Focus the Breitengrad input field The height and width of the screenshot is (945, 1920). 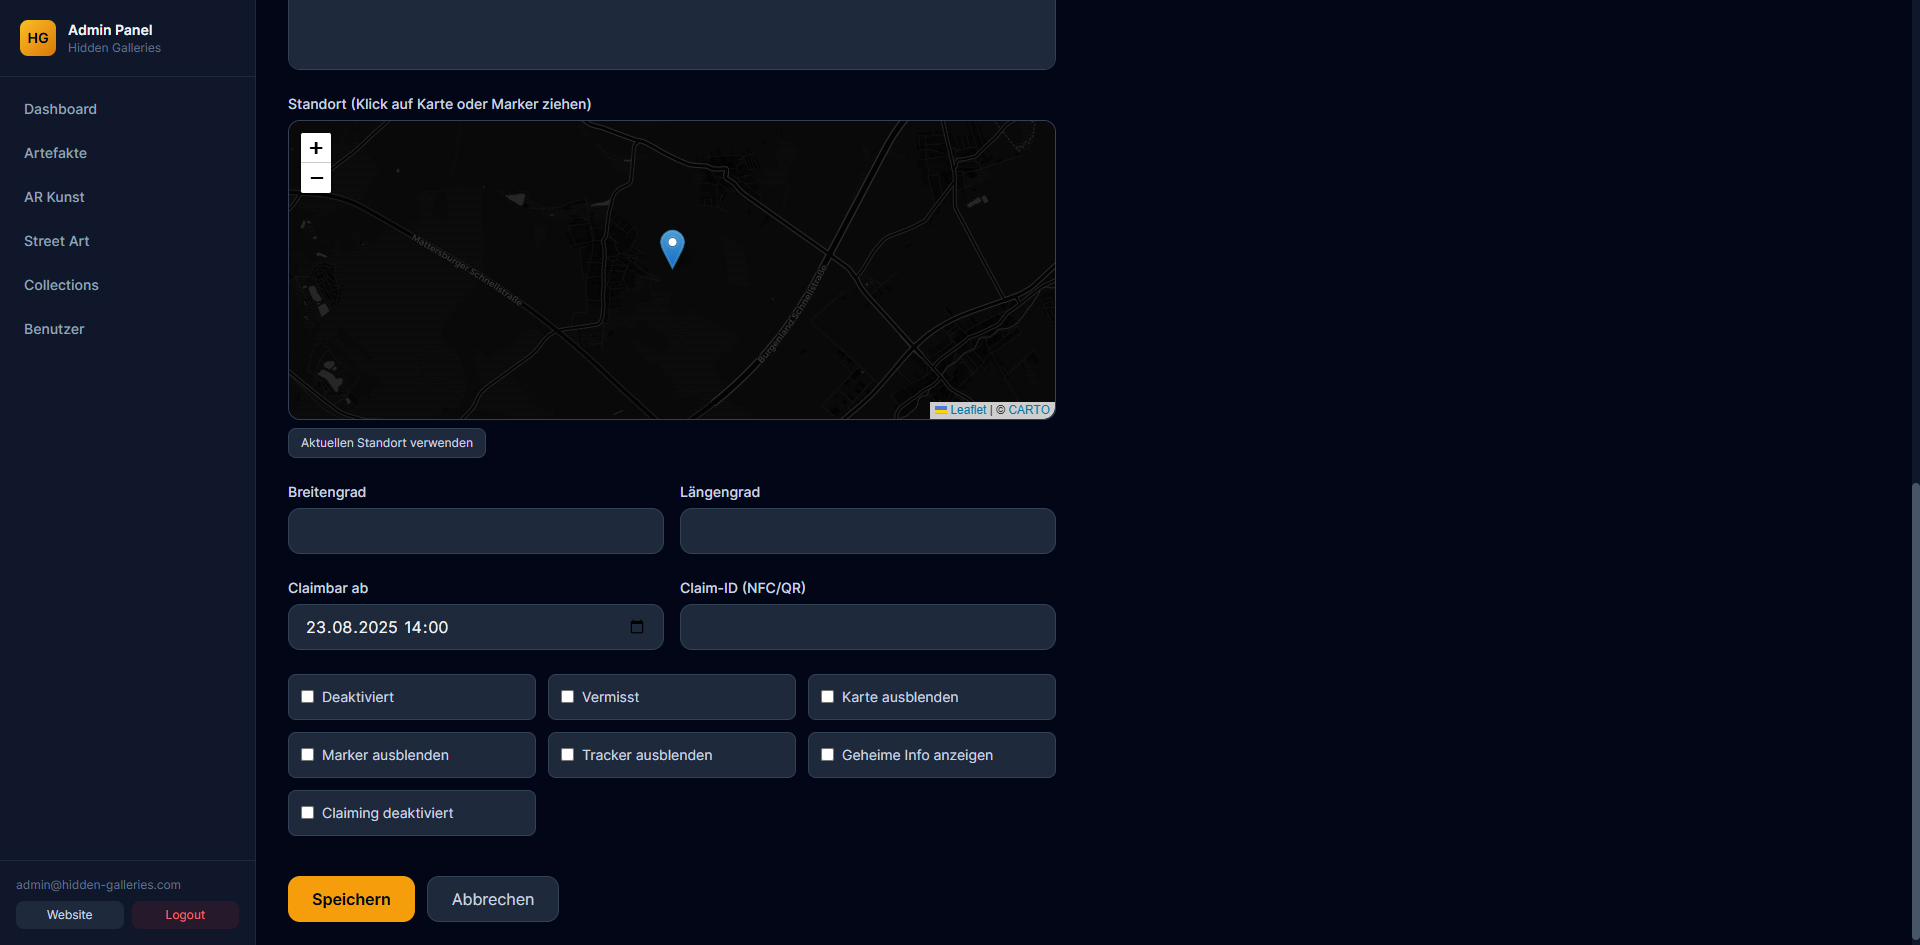[x=476, y=531]
